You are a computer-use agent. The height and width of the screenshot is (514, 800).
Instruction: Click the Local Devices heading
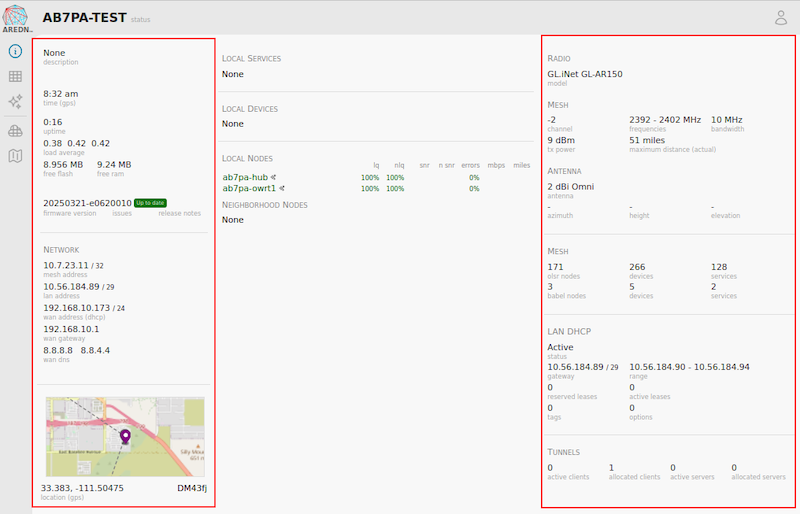coord(249,109)
